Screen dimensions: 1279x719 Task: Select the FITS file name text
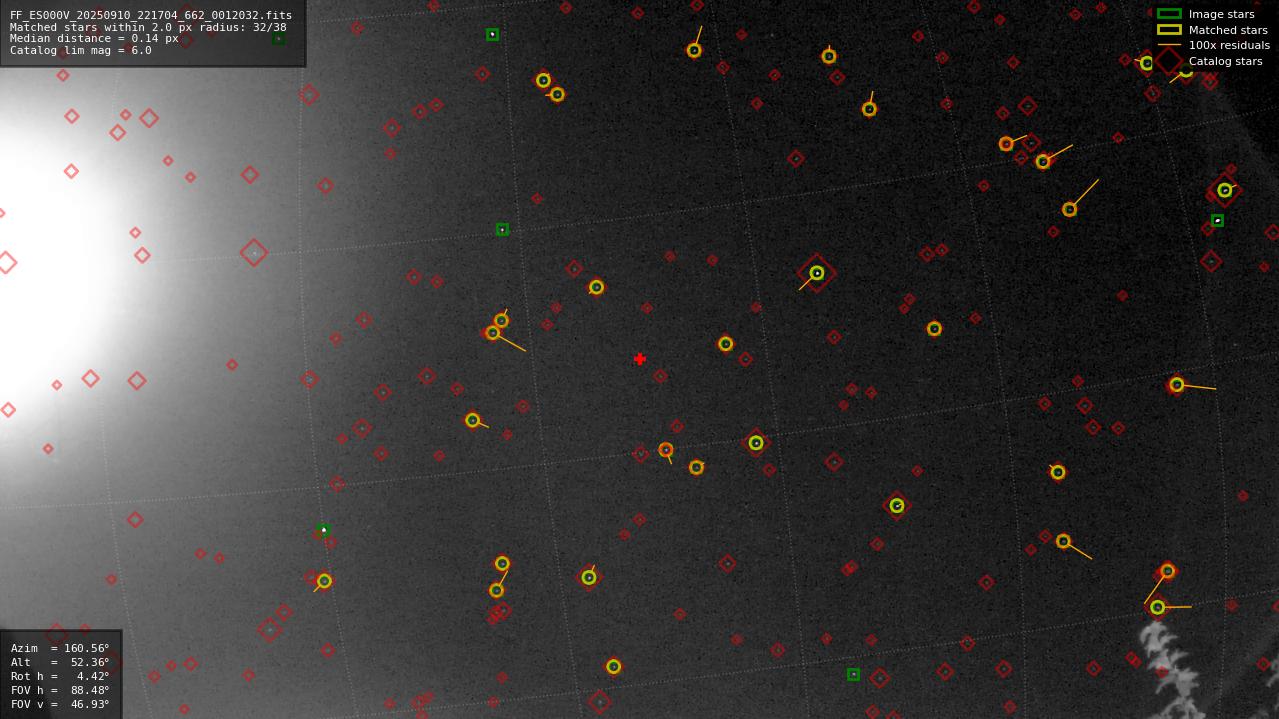coord(151,15)
